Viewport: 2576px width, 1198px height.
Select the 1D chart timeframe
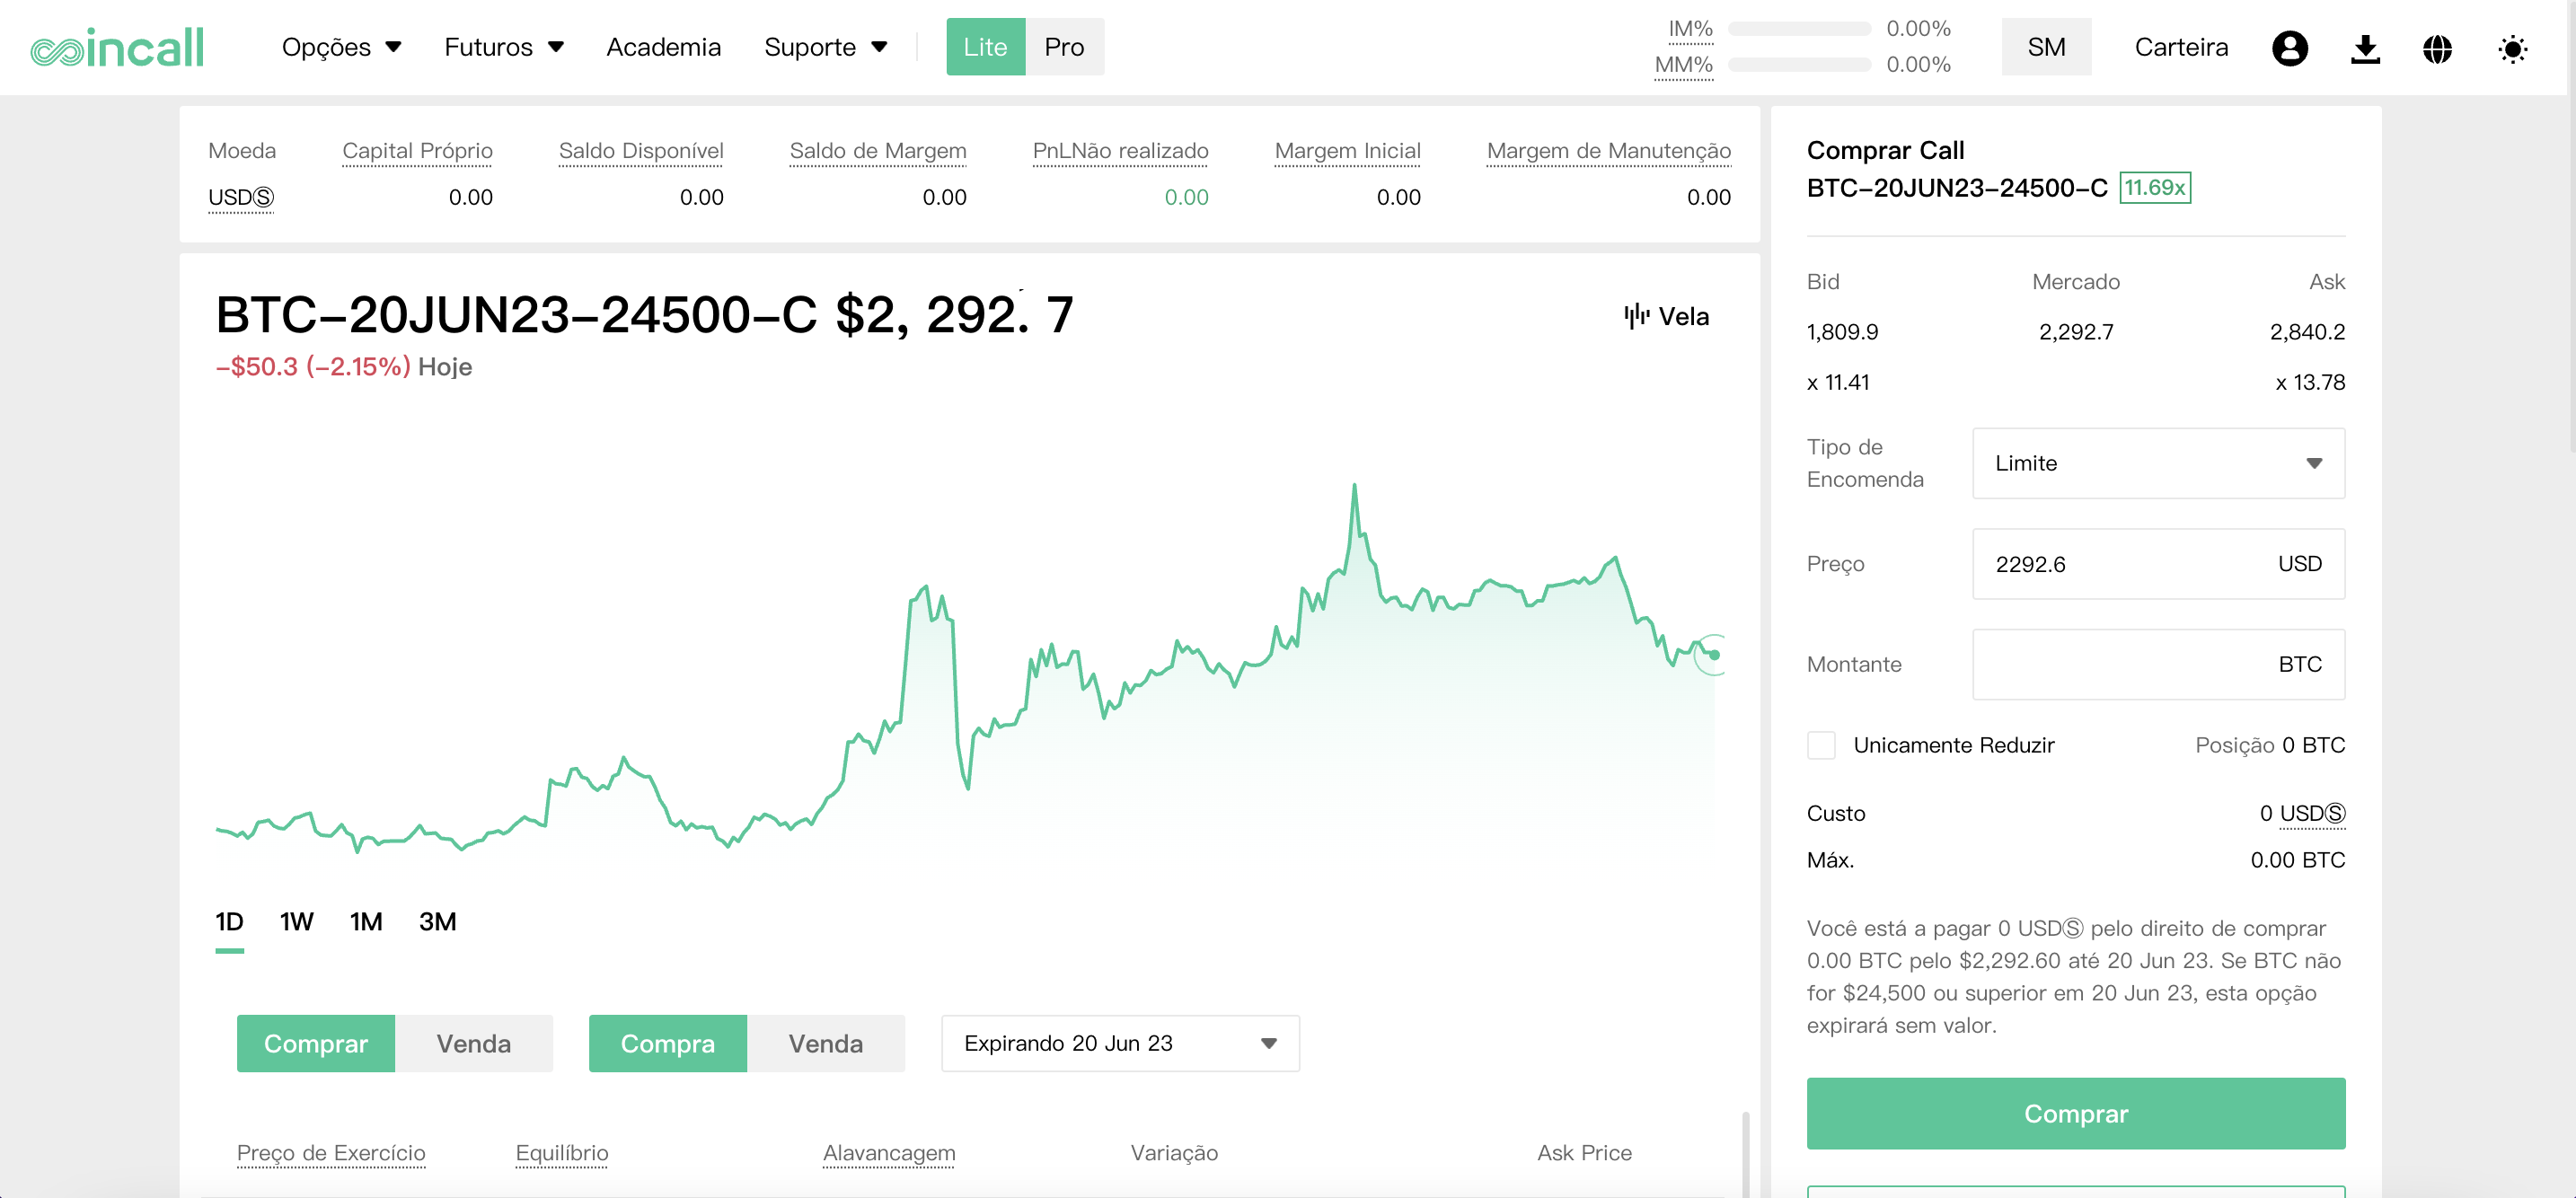click(x=229, y=921)
